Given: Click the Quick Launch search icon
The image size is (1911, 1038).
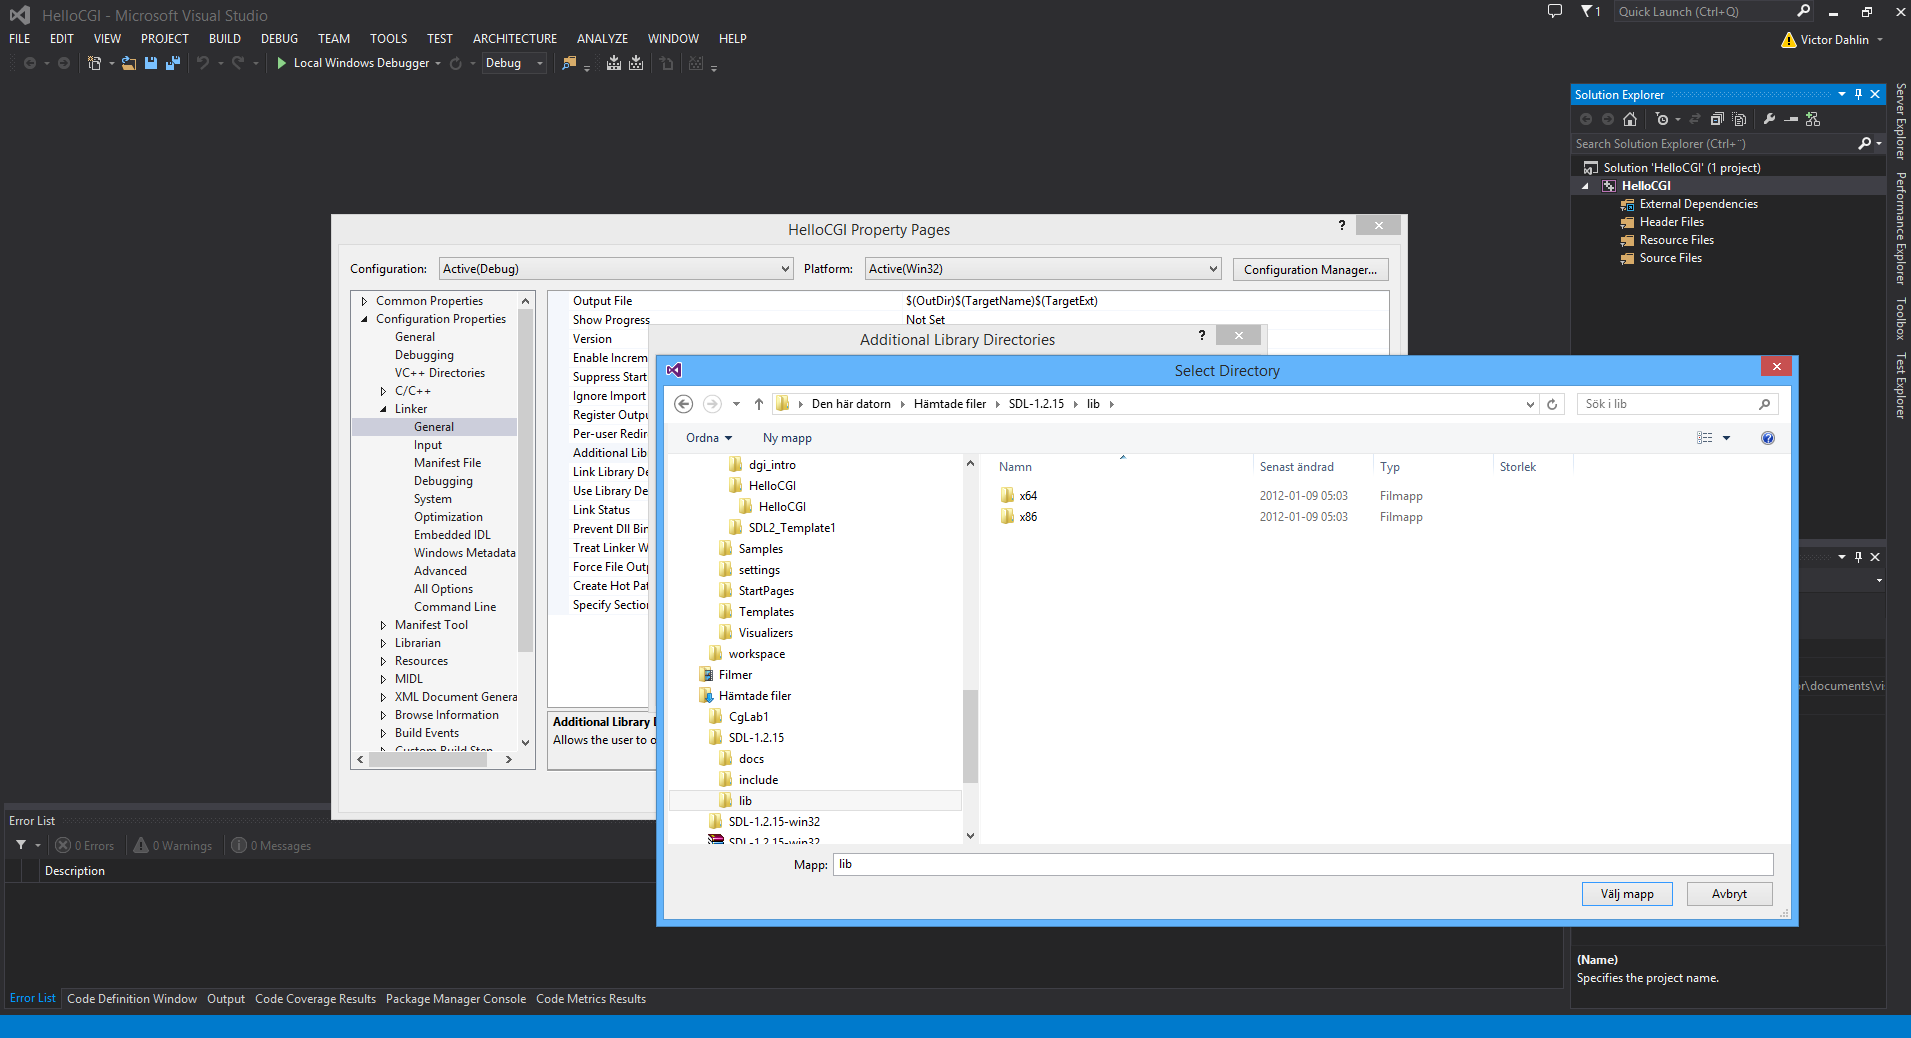Looking at the screenshot, I should coord(1804,11).
